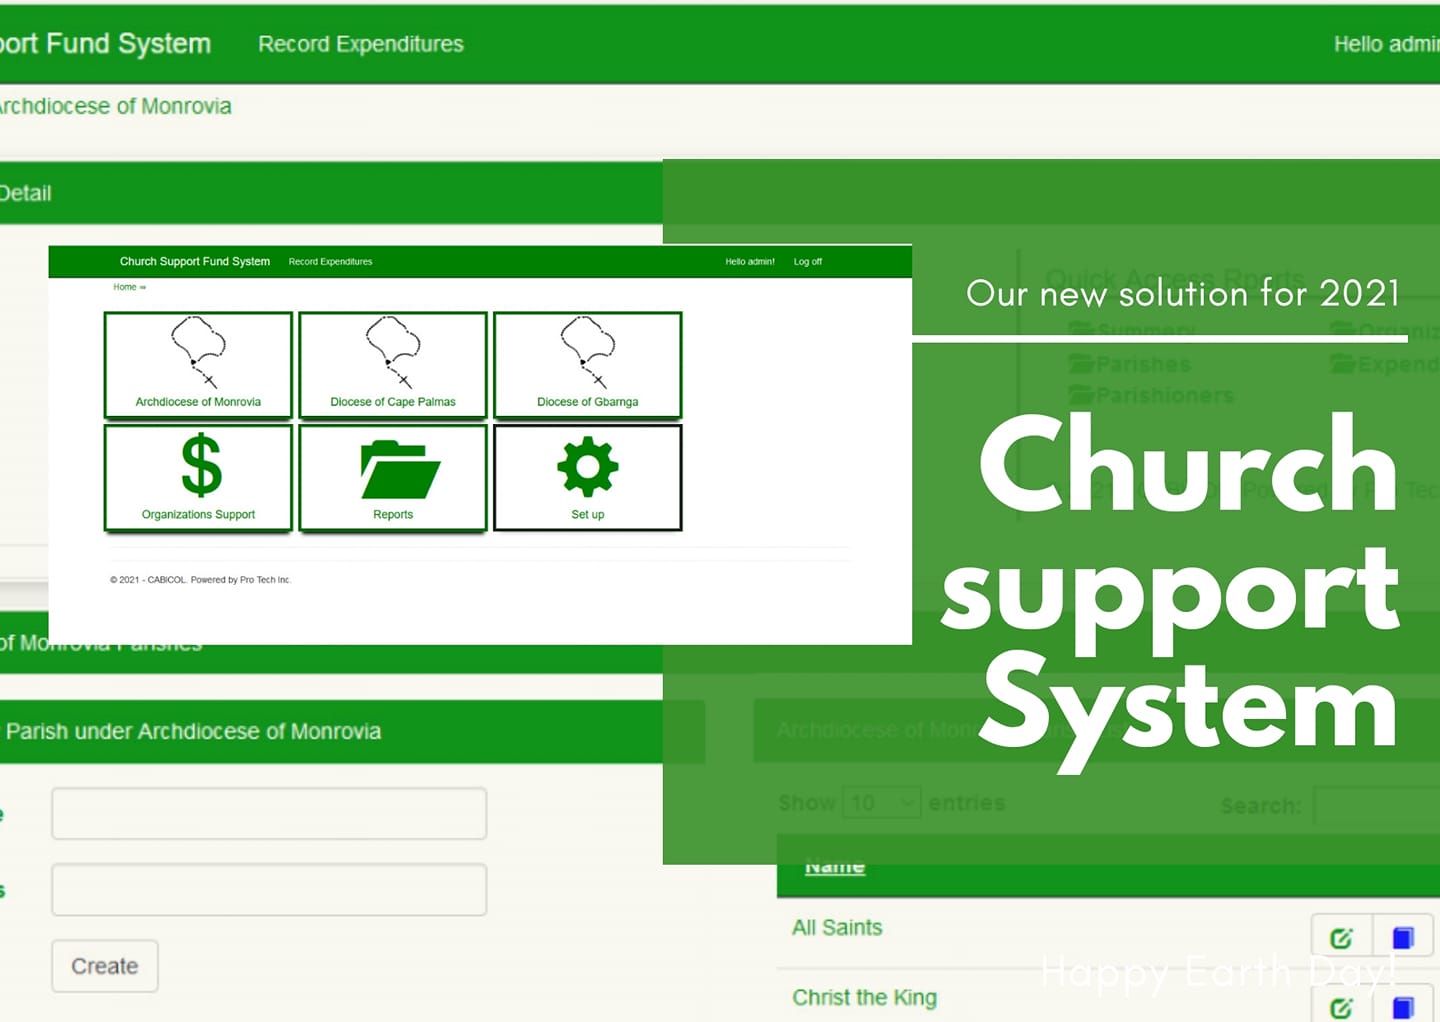Click Church Support Fund System inset title
The height and width of the screenshot is (1022, 1440).
[195, 262]
